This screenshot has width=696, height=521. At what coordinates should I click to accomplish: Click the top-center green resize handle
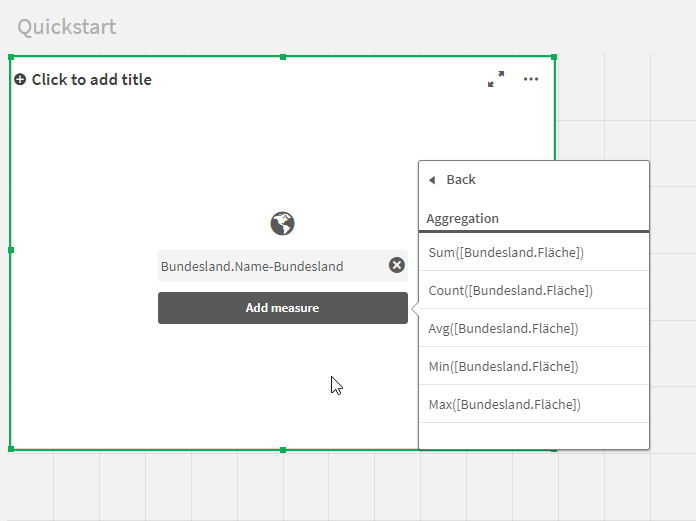pos(283,57)
